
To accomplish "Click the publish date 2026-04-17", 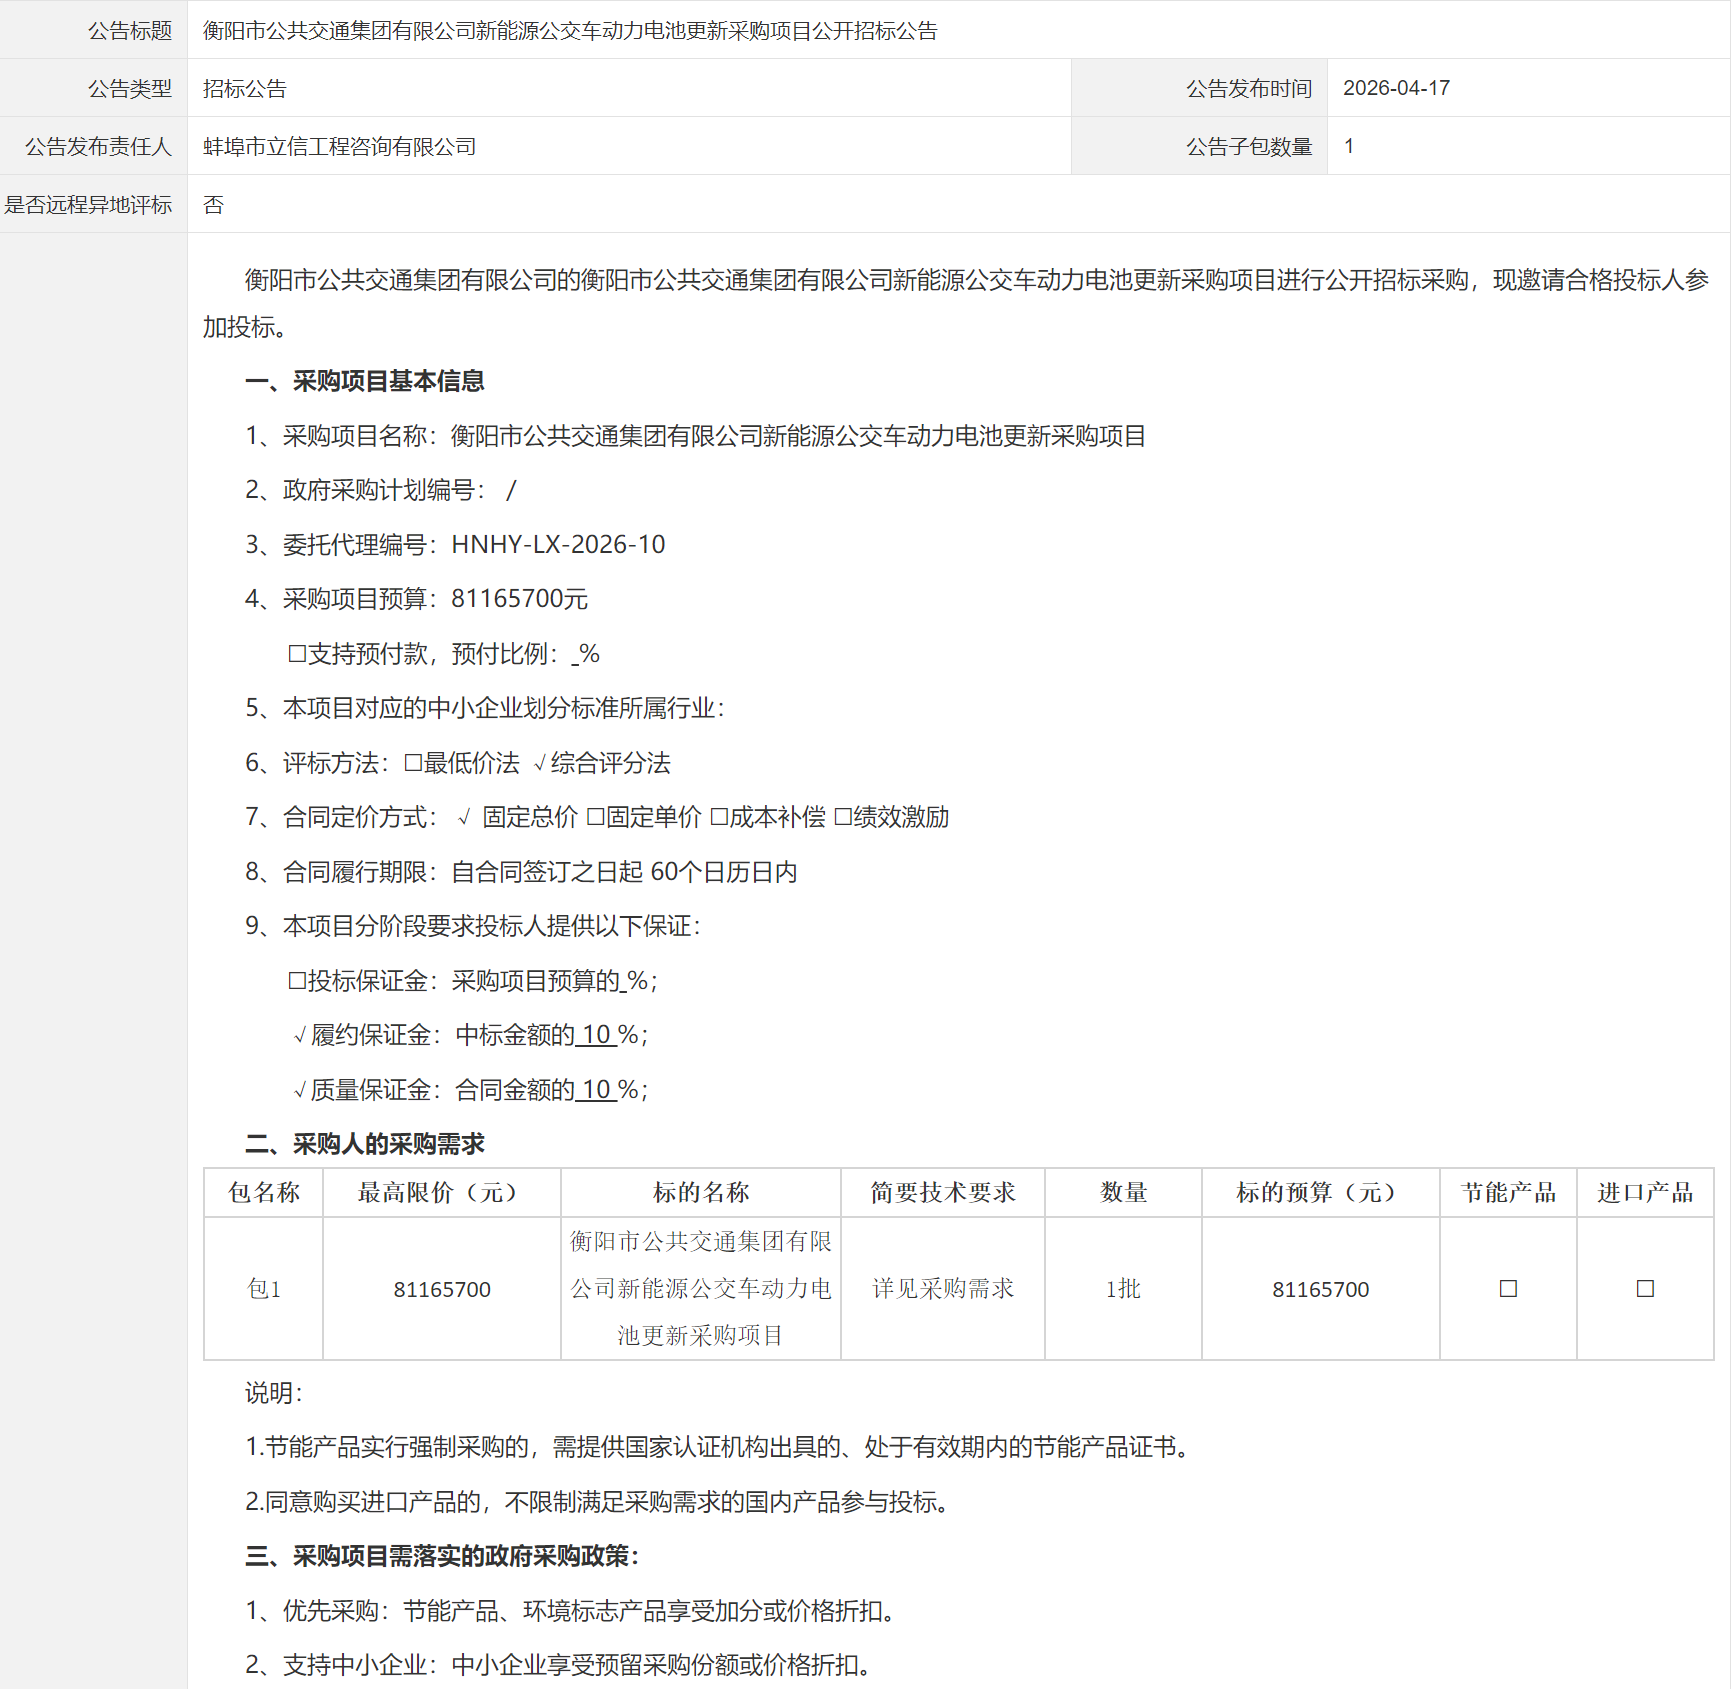I will (1396, 88).
